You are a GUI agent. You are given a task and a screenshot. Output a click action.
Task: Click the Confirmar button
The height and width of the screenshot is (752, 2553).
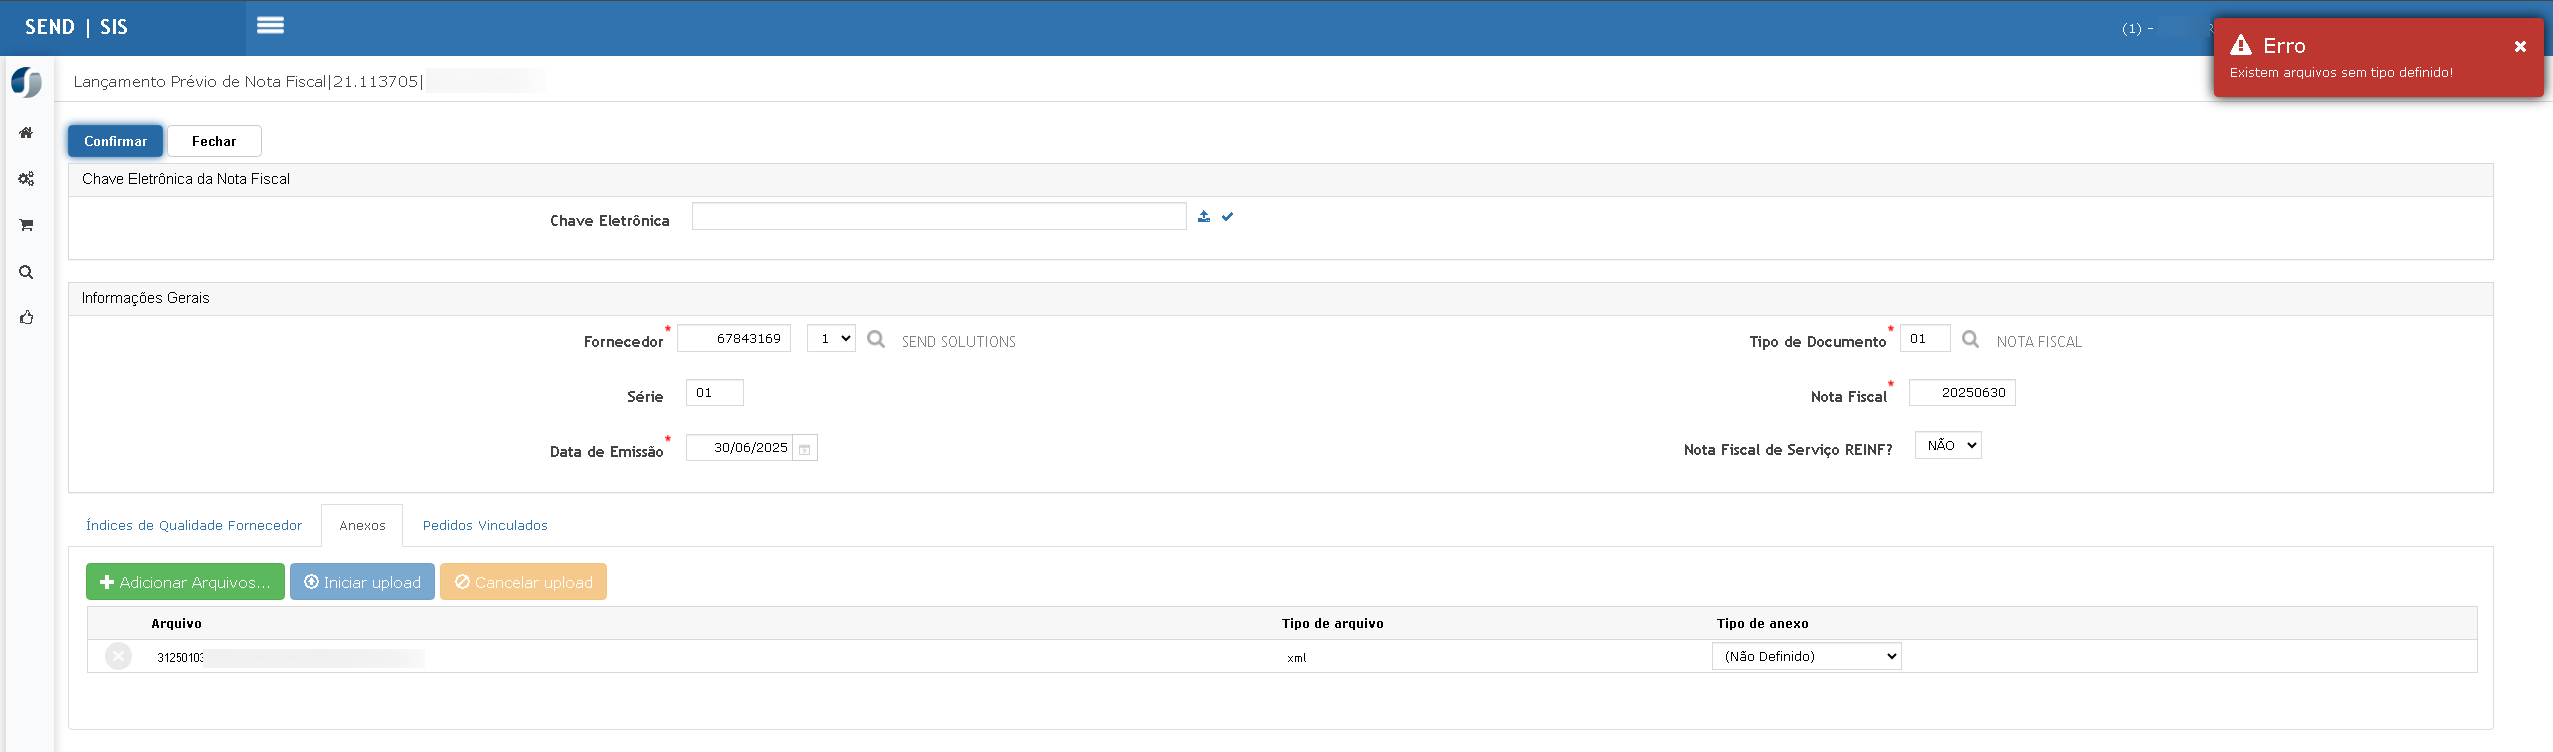click(115, 141)
